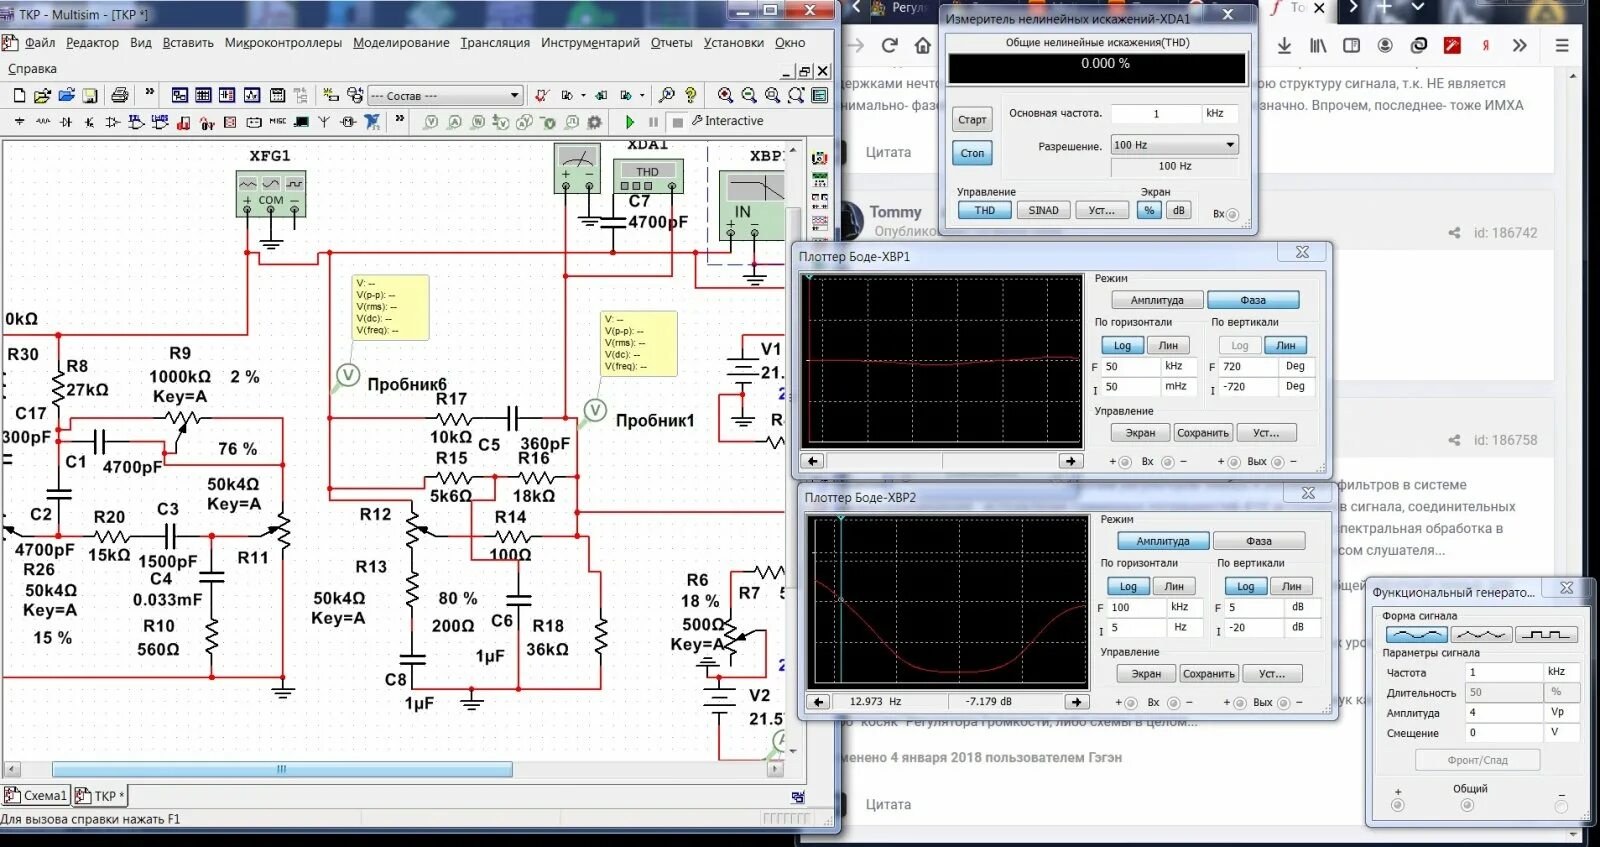Open the browser toolbar overflow chevron

point(1520,45)
